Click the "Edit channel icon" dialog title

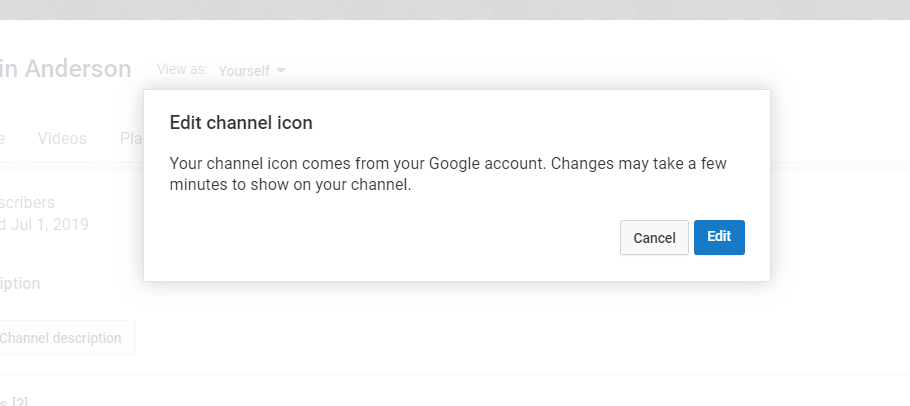[x=241, y=123]
